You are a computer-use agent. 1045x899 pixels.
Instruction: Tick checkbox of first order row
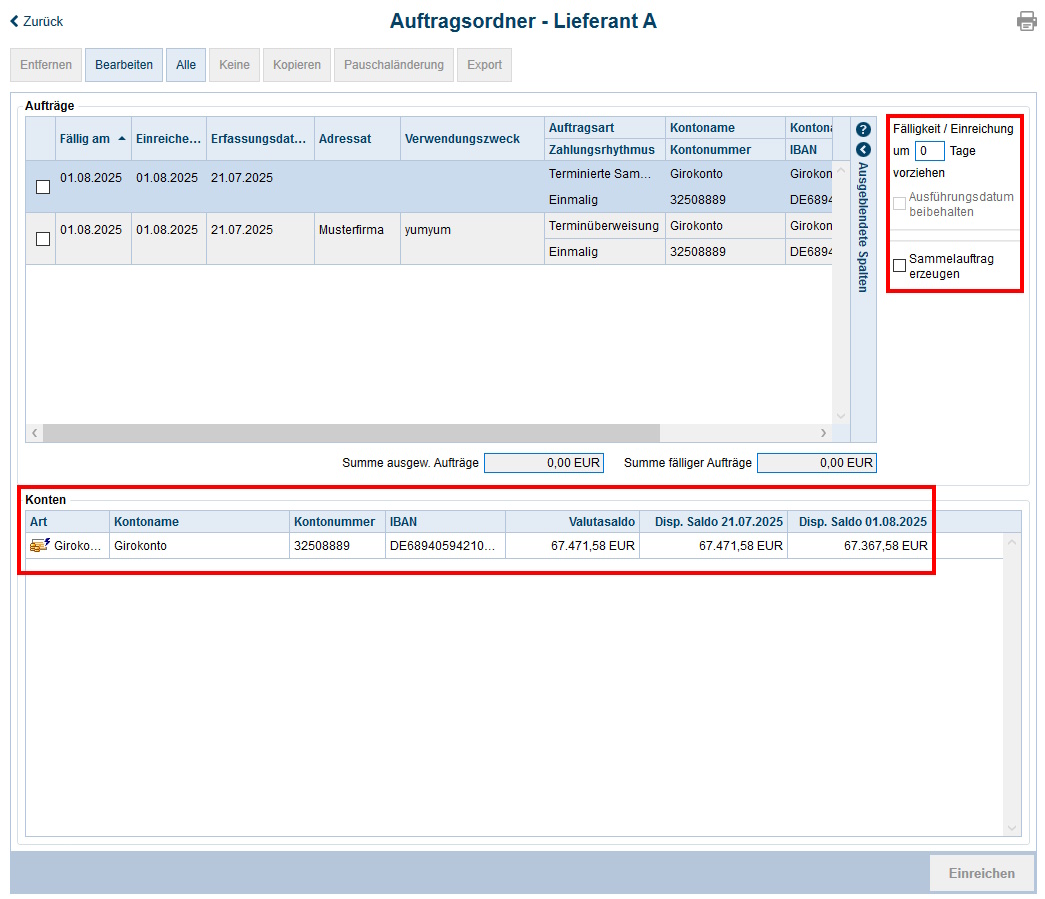42,187
